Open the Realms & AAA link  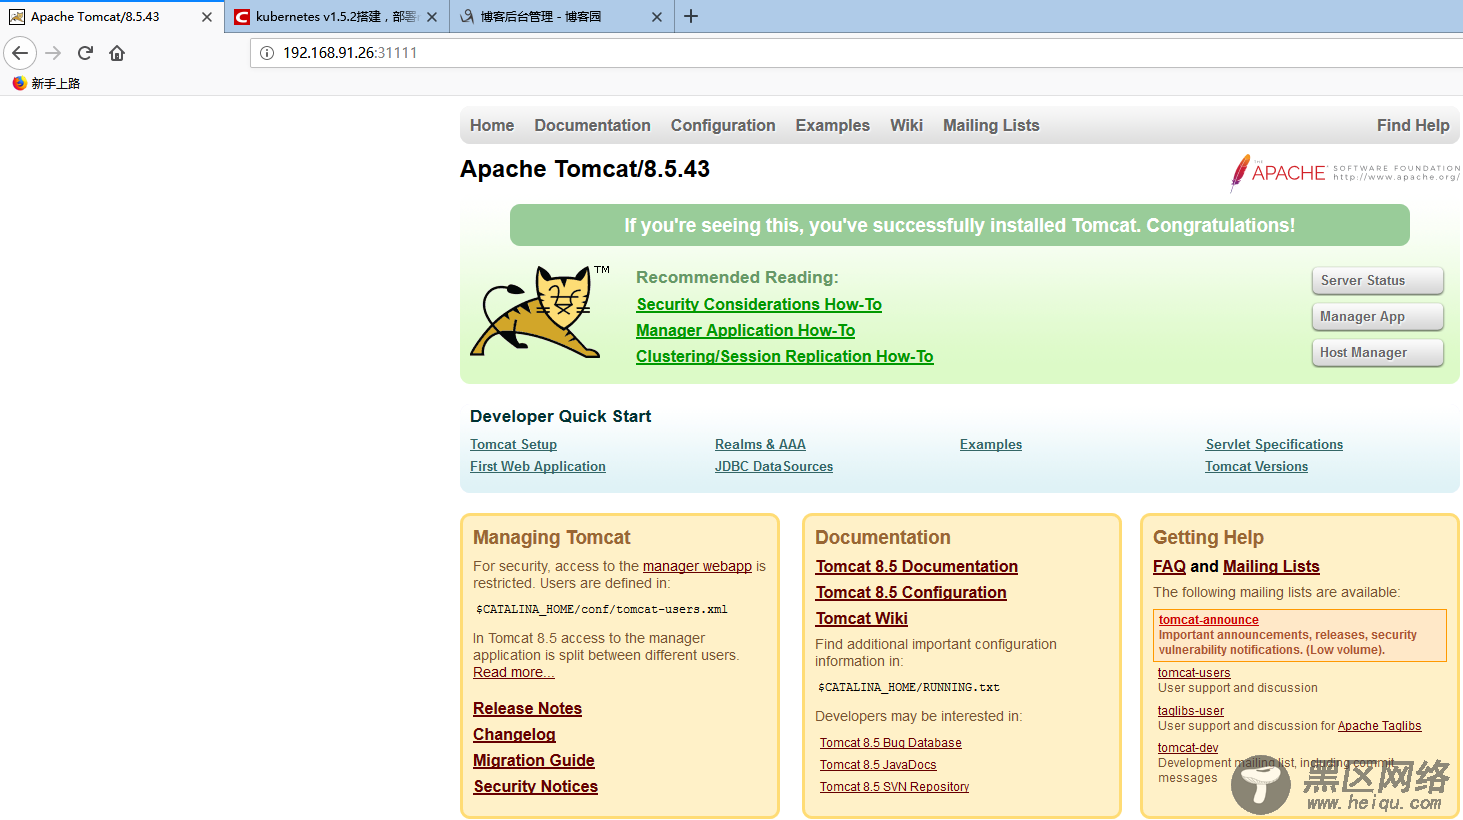[x=760, y=444]
